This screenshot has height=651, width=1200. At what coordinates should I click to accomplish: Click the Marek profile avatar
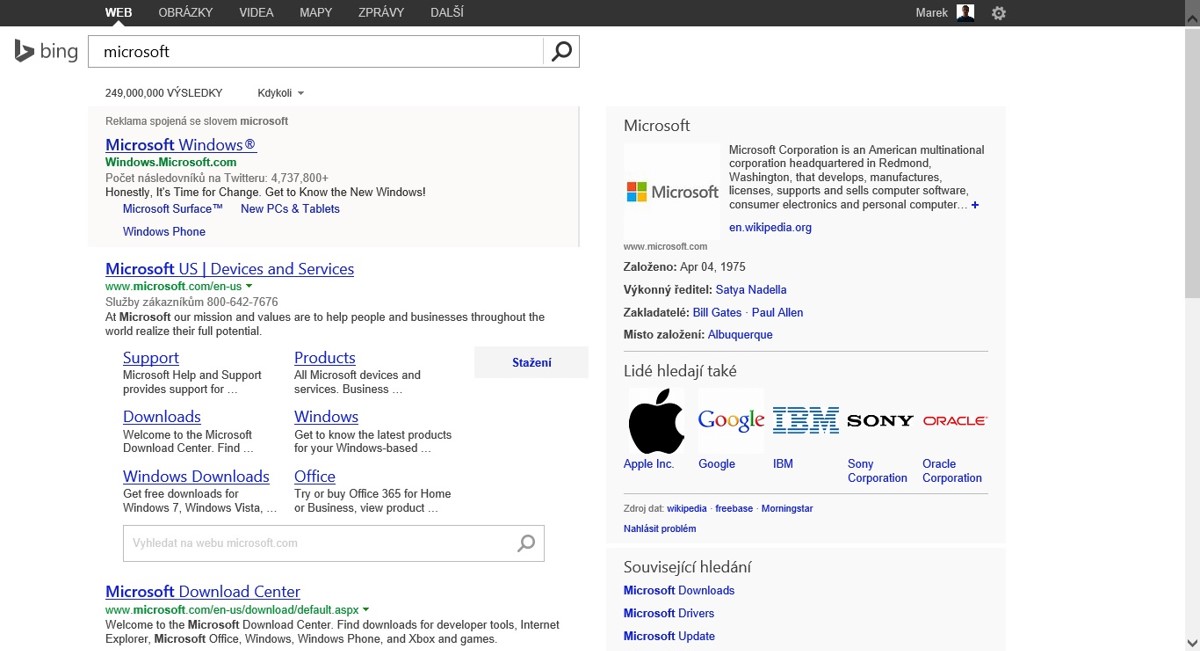965,13
